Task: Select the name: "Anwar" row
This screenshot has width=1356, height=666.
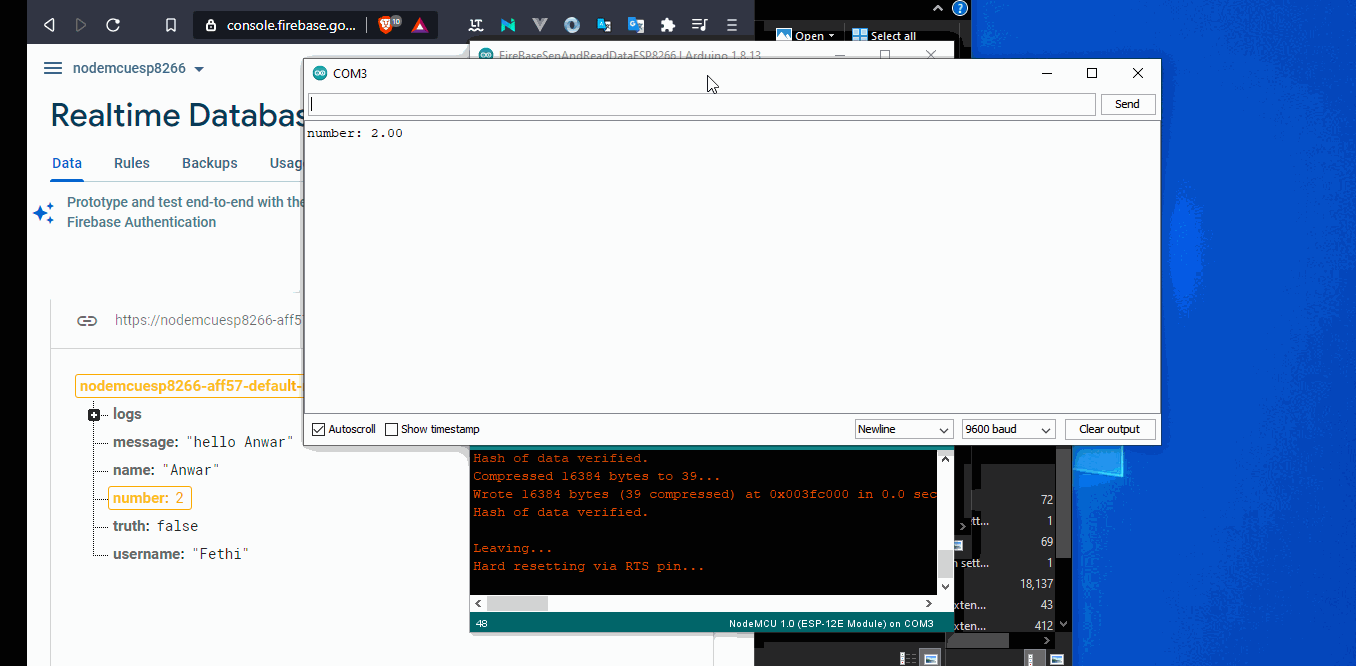Action: 166,470
